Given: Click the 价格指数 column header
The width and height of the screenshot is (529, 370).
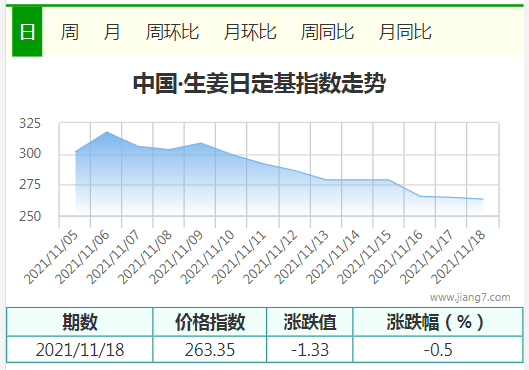Looking at the screenshot, I should 210,322.
